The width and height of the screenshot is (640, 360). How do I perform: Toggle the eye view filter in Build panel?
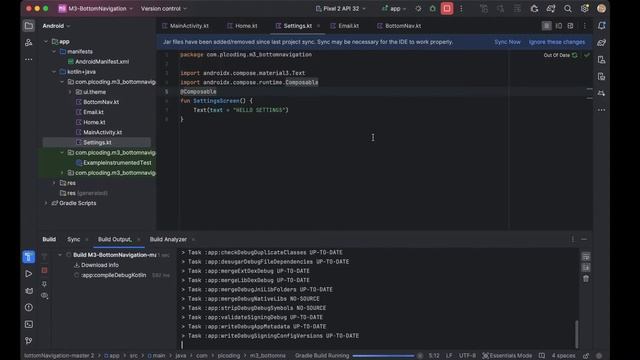[44, 295]
